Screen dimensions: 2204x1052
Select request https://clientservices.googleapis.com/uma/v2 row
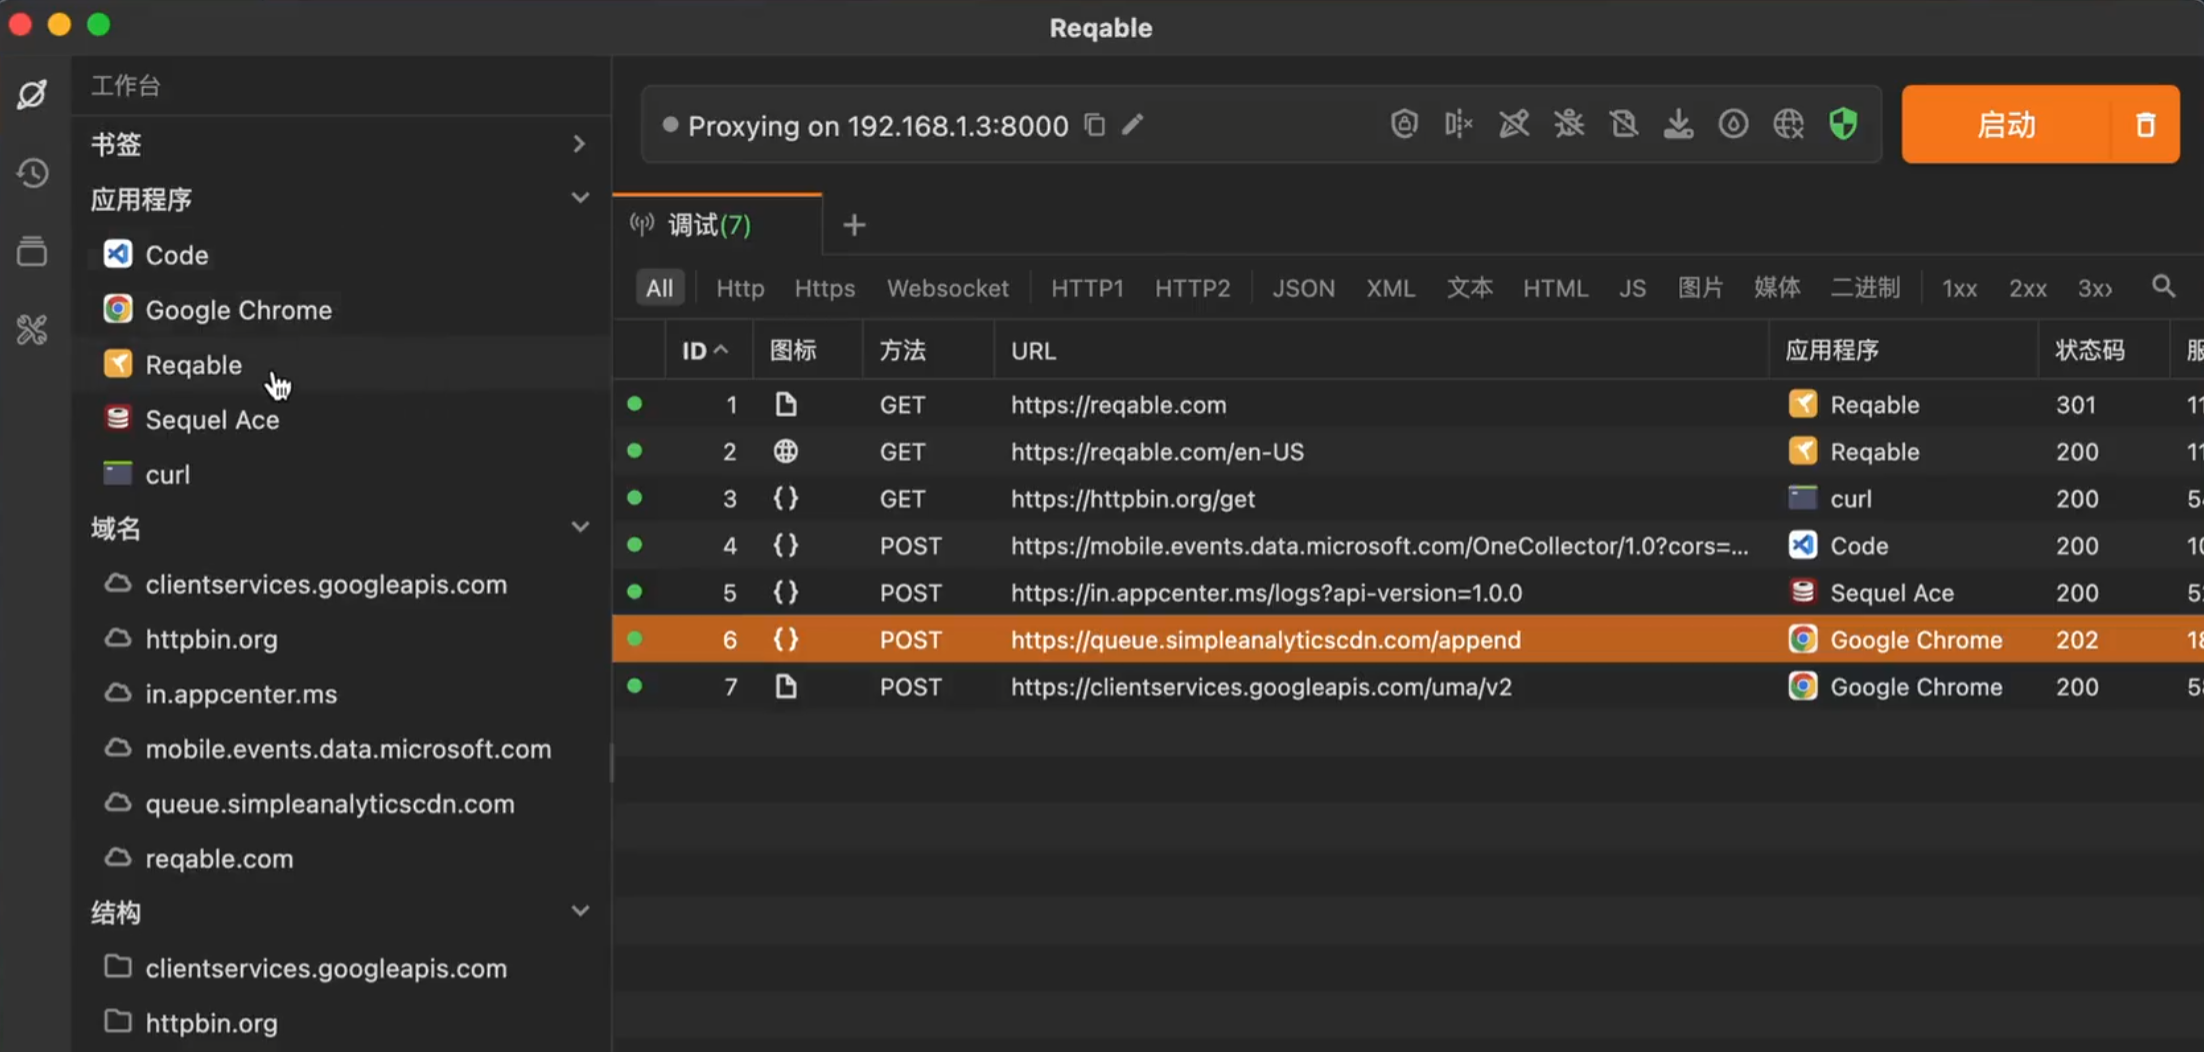(1408, 686)
